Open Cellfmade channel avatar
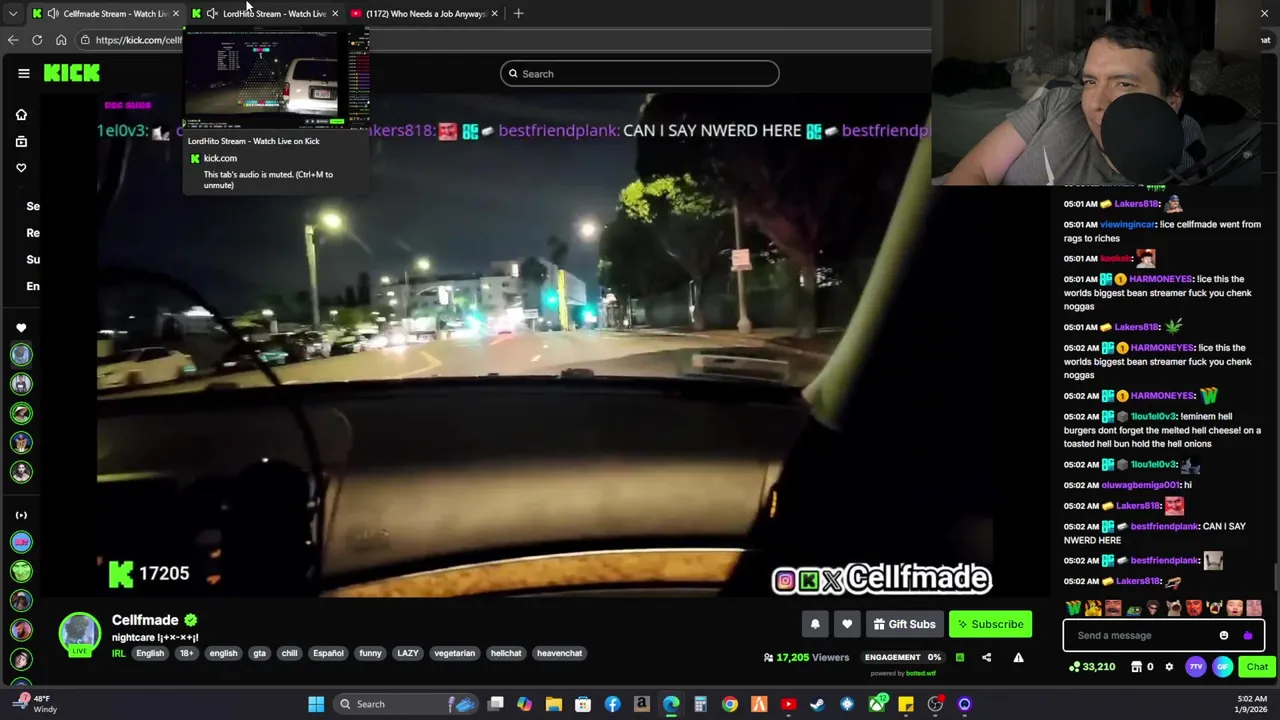1280x720 pixels. click(79, 633)
